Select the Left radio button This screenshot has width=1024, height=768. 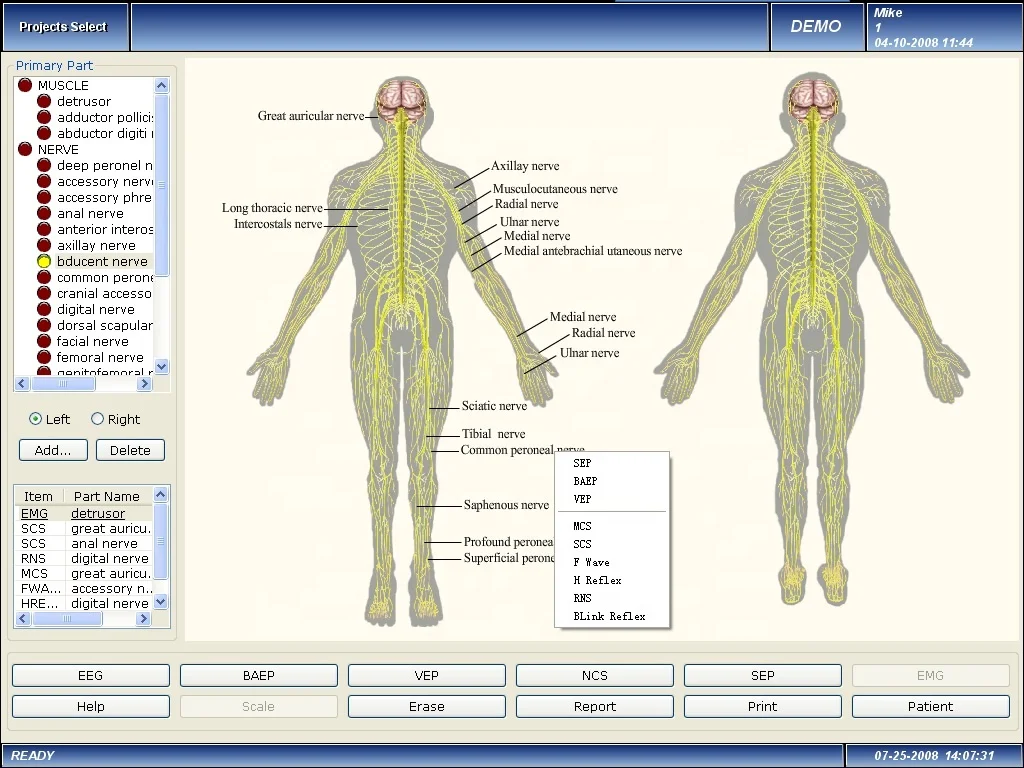coord(36,419)
